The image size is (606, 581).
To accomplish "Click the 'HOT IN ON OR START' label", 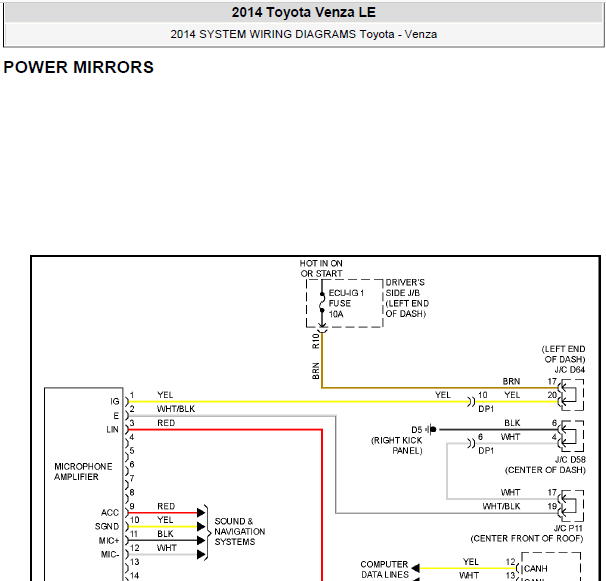I will pos(321,268).
